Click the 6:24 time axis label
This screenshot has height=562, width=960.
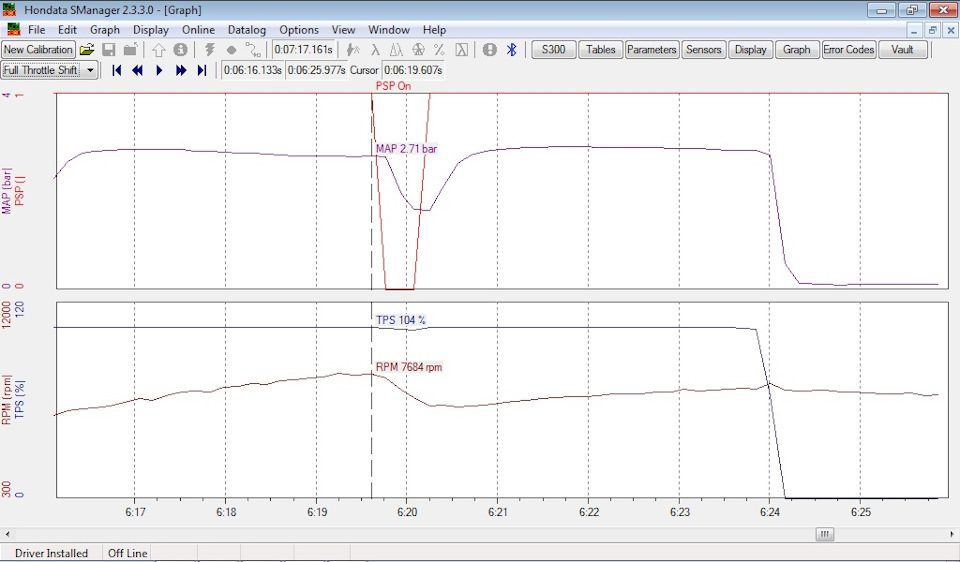coord(770,512)
